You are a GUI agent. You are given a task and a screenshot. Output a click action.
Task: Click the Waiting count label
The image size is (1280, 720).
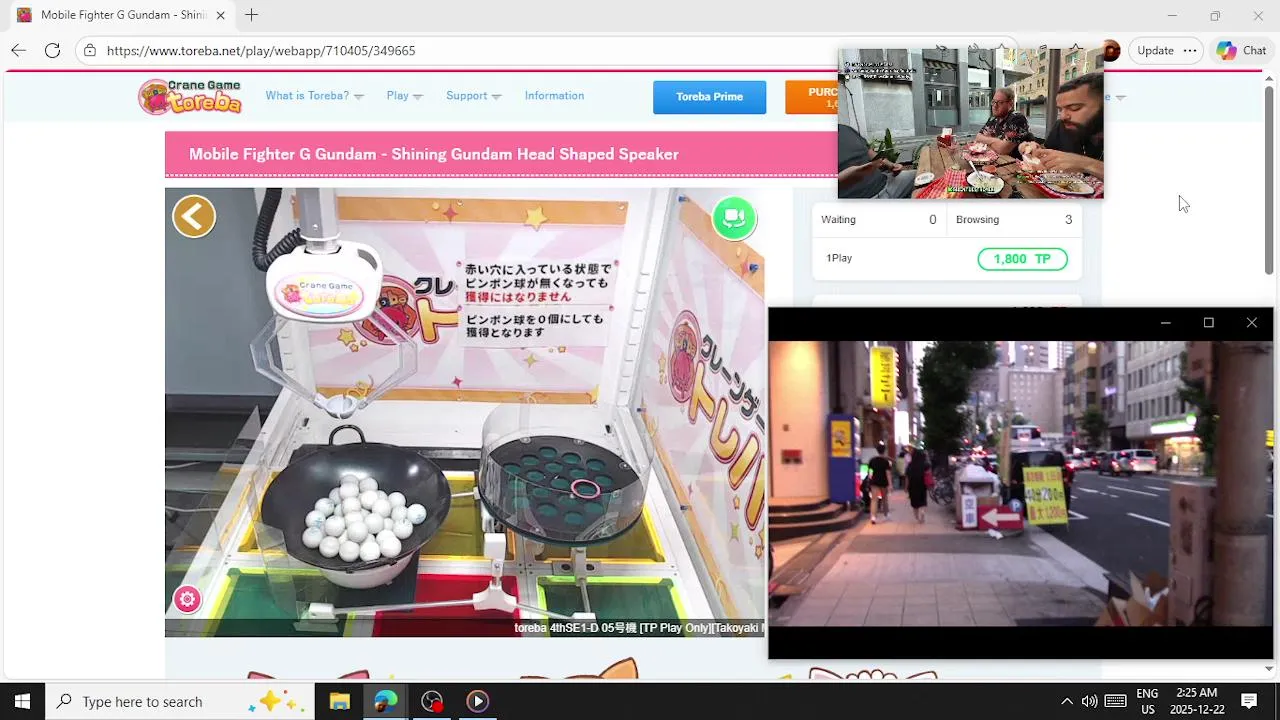(x=838, y=220)
